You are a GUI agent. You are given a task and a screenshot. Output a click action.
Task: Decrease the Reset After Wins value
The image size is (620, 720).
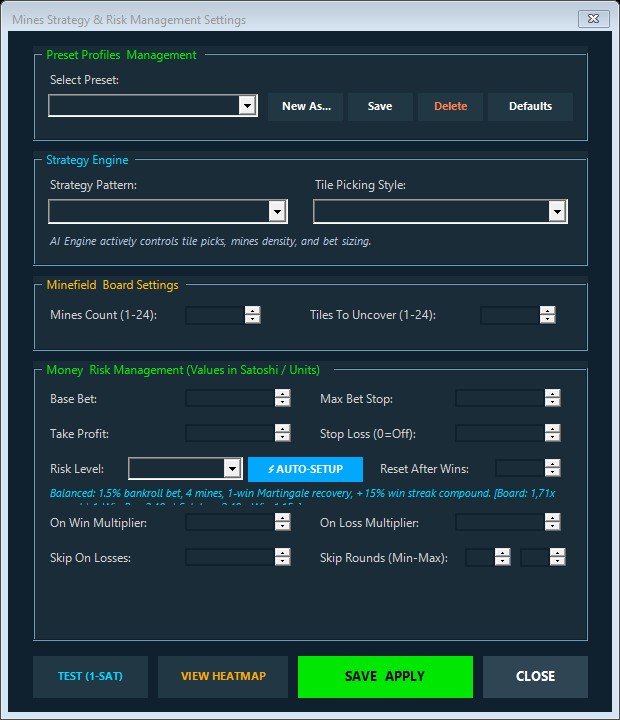[x=552, y=472]
